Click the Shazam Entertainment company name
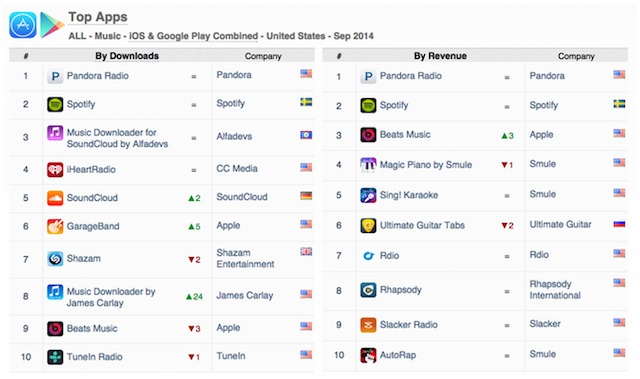The height and width of the screenshot is (379, 640). (x=245, y=259)
